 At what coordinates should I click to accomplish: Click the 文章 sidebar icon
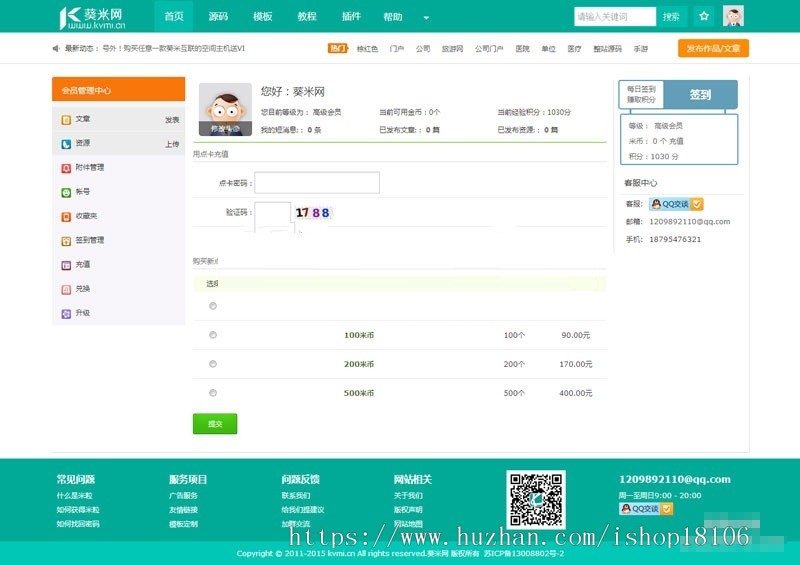[x=66, y=119]
